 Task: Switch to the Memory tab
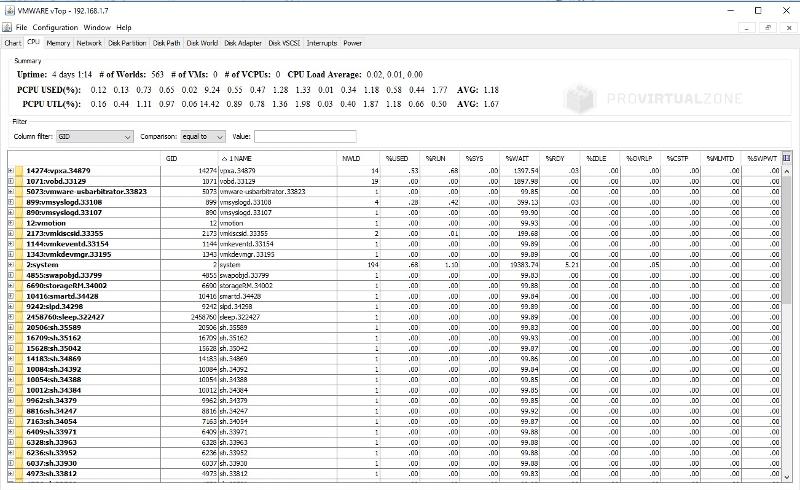[x=58, y=43]
